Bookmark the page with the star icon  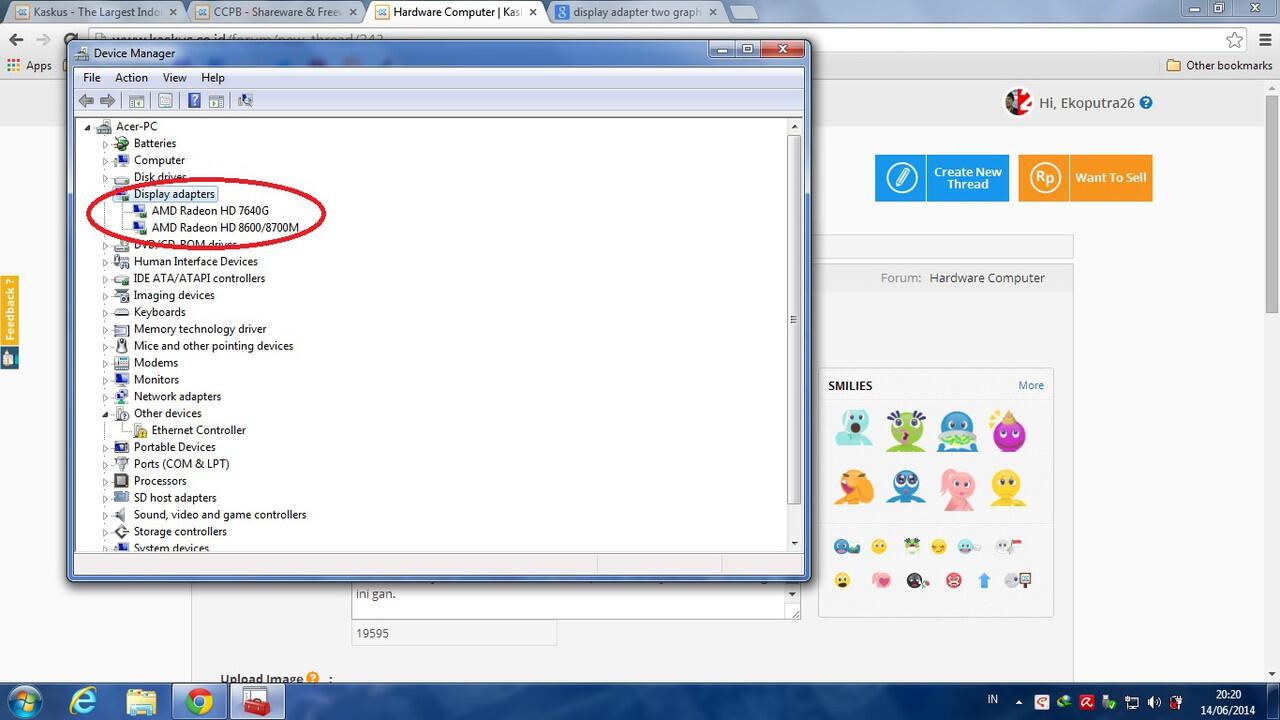(1235, 40)
